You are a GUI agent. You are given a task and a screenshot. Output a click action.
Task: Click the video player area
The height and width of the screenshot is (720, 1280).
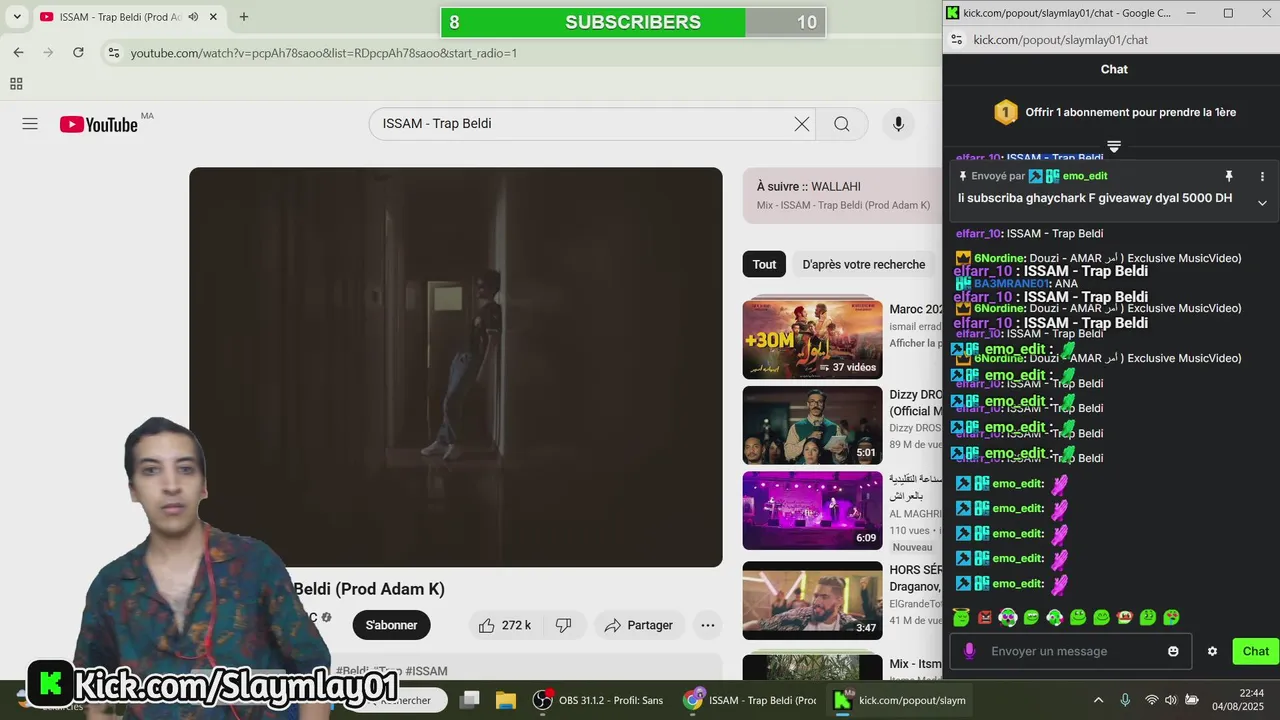pos(456,367)
